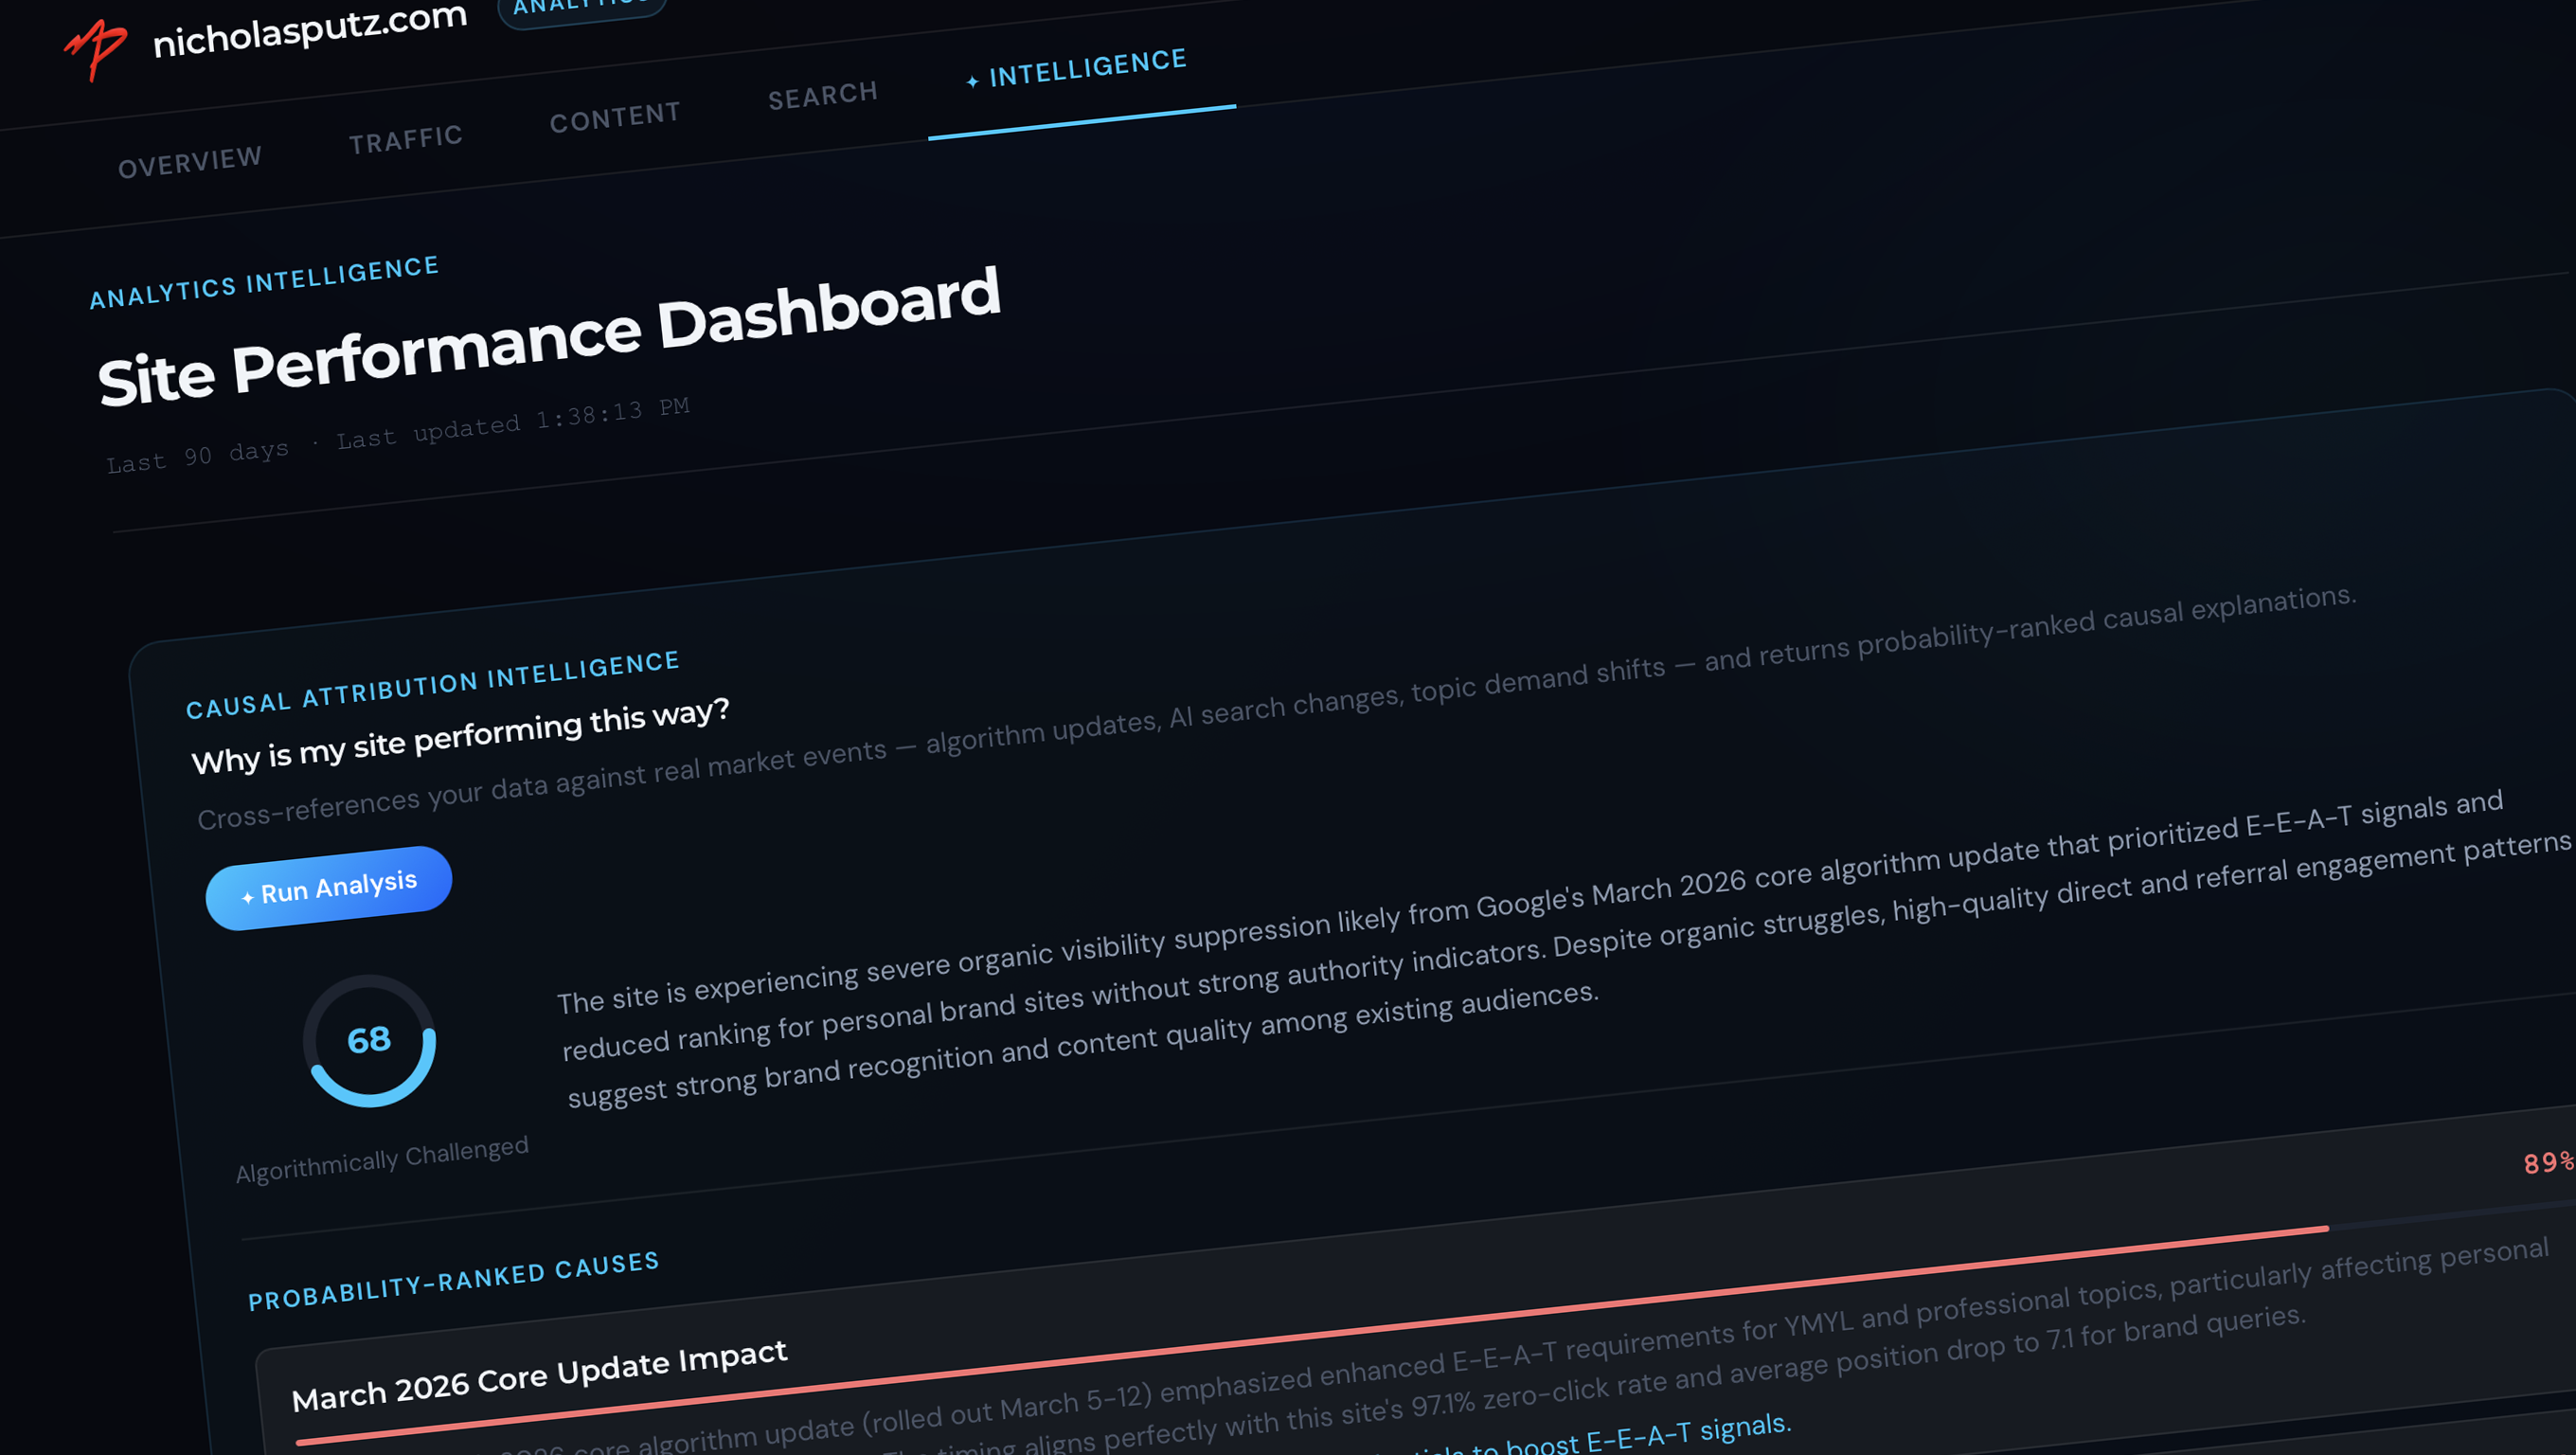Go to the Search tab

[823, 96]
